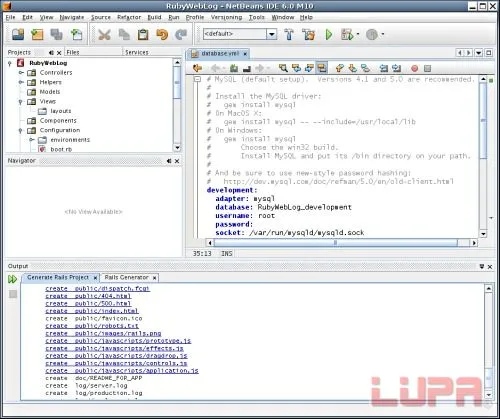Open the Refactor menu
500x419 pixels.
point(129,17)
